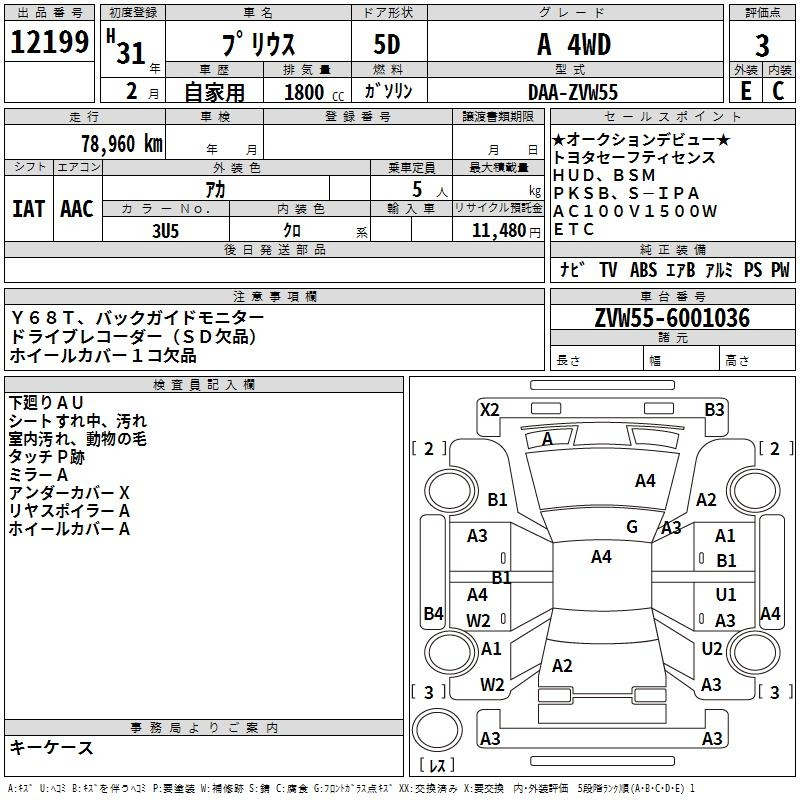
Task: Click the レス box below the diagram
Action: click(437, 766)
